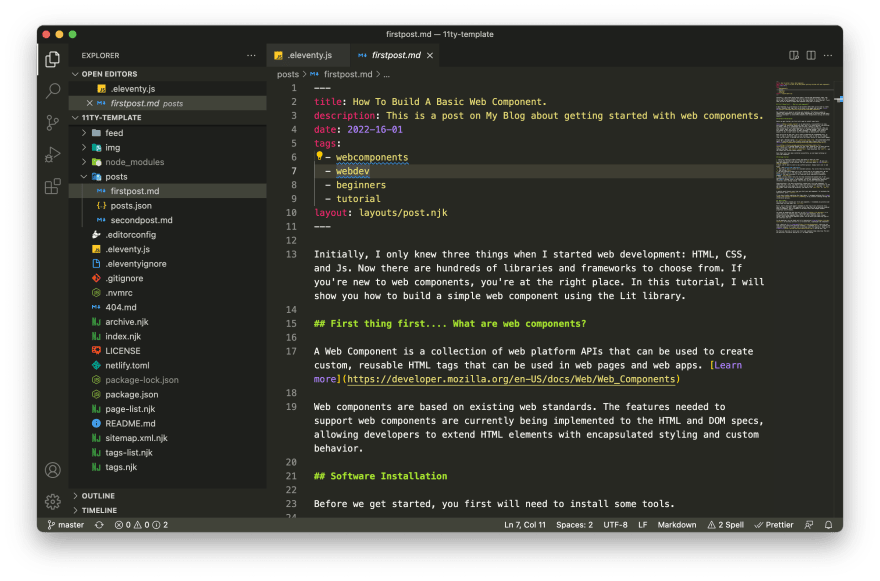Open archive.njk file
Image resolution: width=880 pixels, height=581 pixels.
click(x=167, y=322)
